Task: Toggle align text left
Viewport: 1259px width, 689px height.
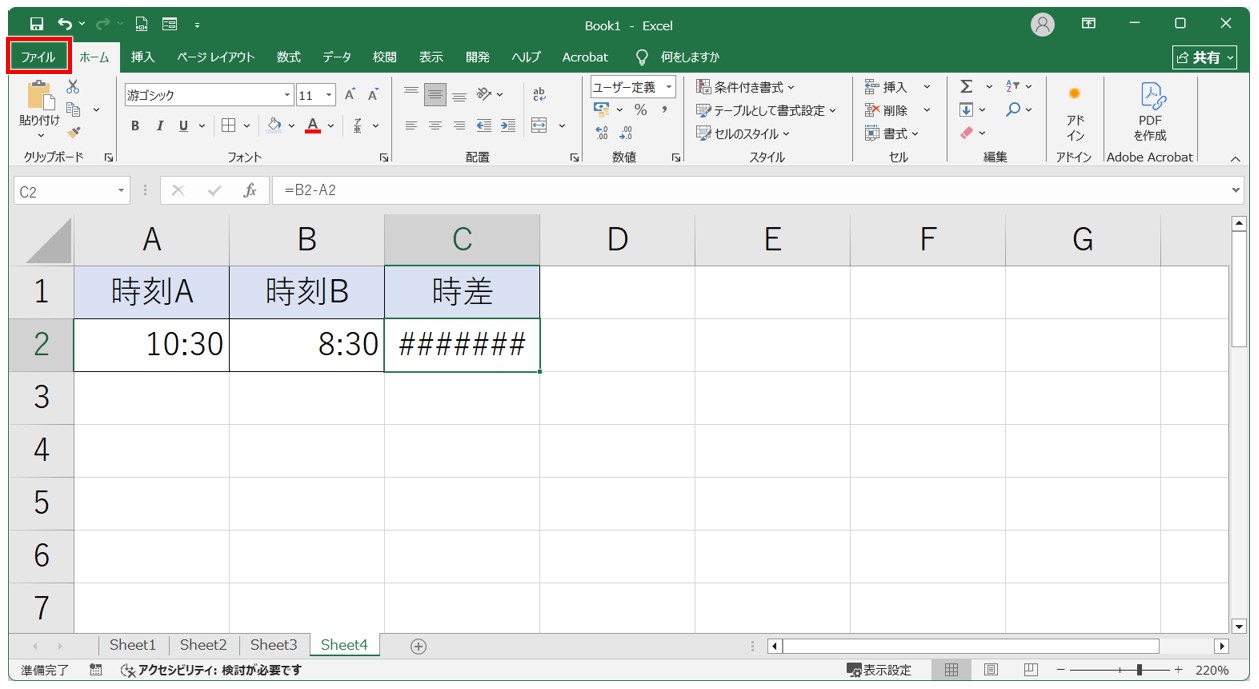Action: click(410, 126)
